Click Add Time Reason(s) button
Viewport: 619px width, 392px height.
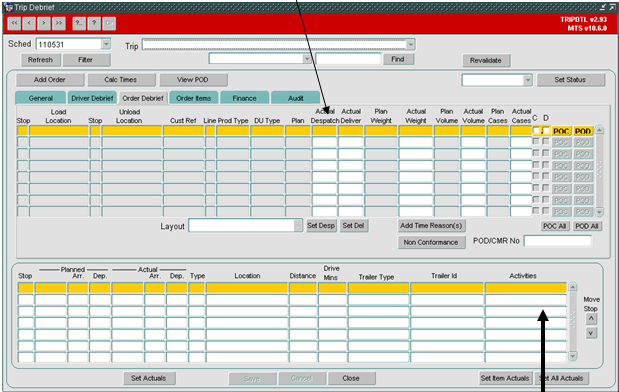(431, 225)
